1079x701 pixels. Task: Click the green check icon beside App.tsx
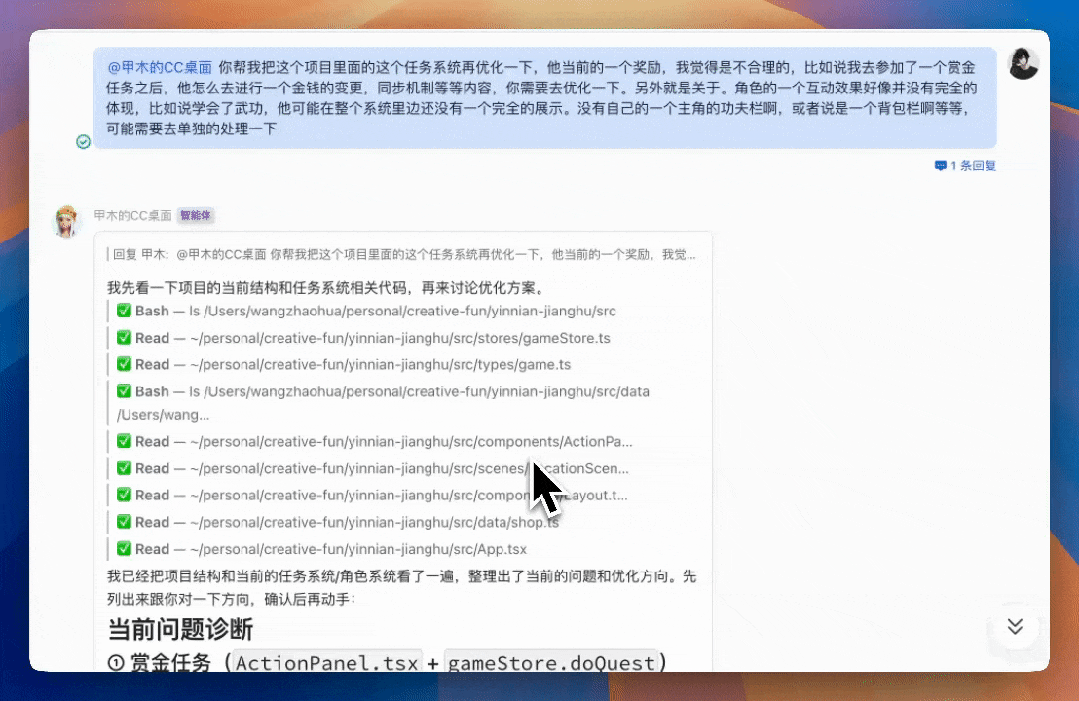tap(124, 549)
